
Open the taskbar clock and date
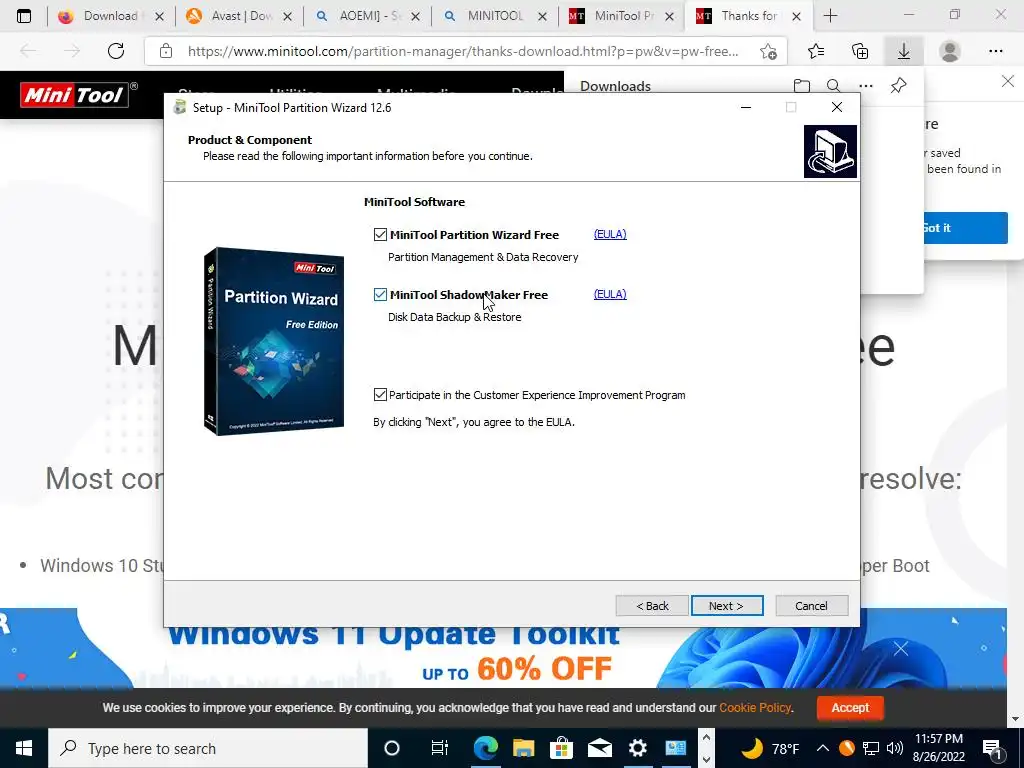click(x=938, y=748)
